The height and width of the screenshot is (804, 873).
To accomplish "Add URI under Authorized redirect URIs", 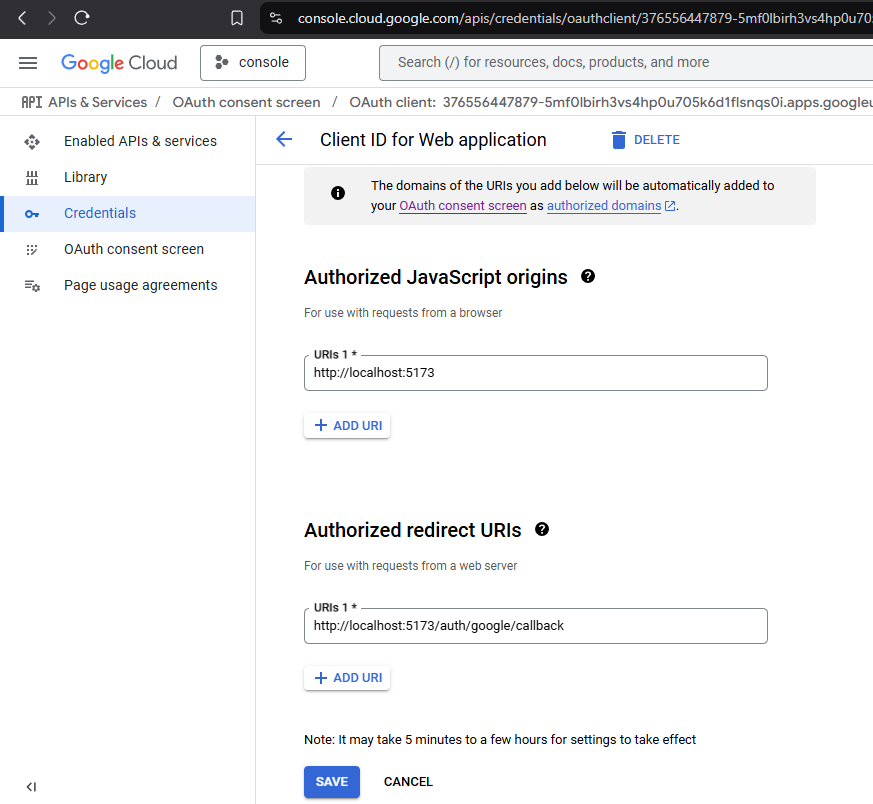I will pyautogui.click(x=347, y=678).
